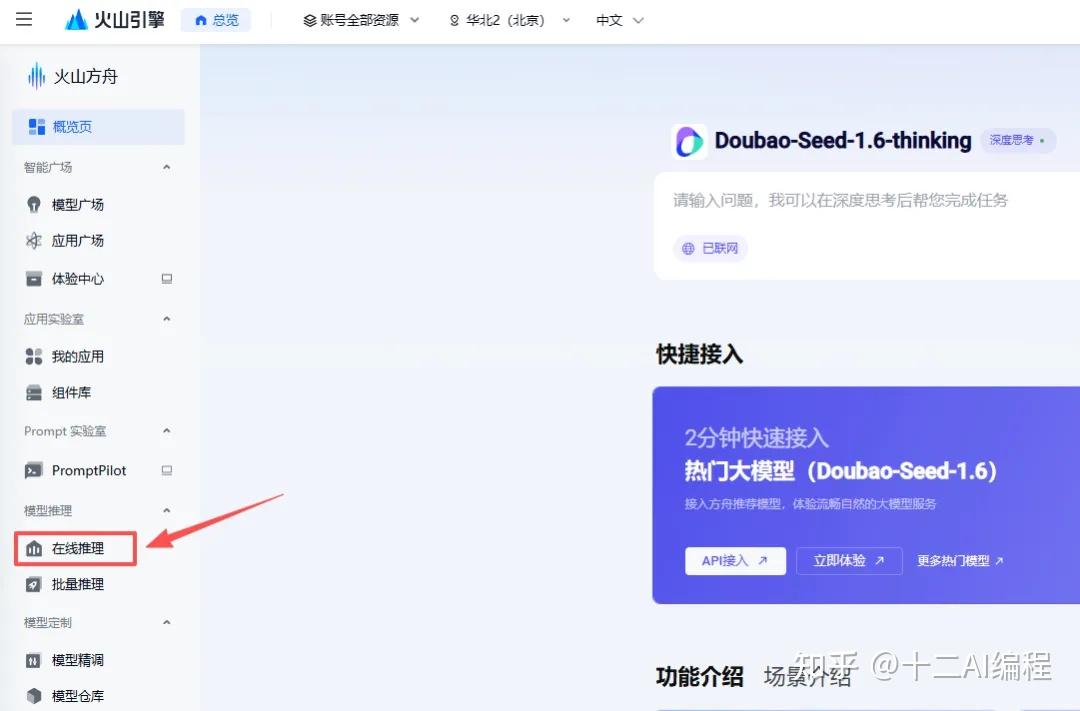This screenshot has height=711, width=1080.
Task: Open the 模型精调 page
Action: point(76,659)
